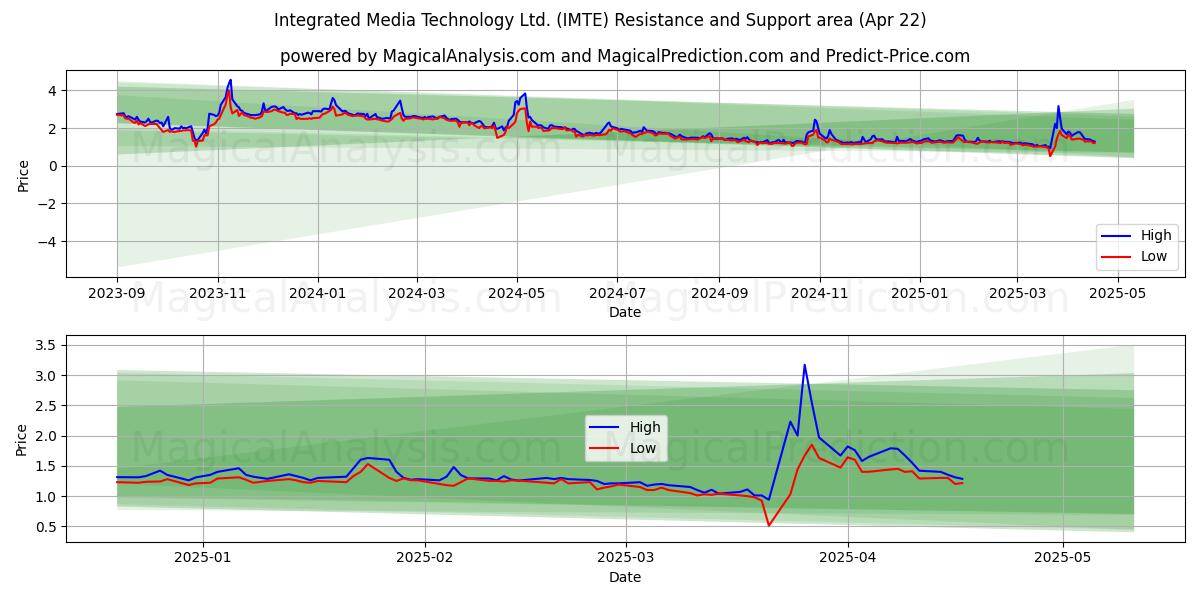This screenshot has width=1200, height=600.
Task: Click the 2025-03 tick label on the bottom chart
Action: pos(626,559)
